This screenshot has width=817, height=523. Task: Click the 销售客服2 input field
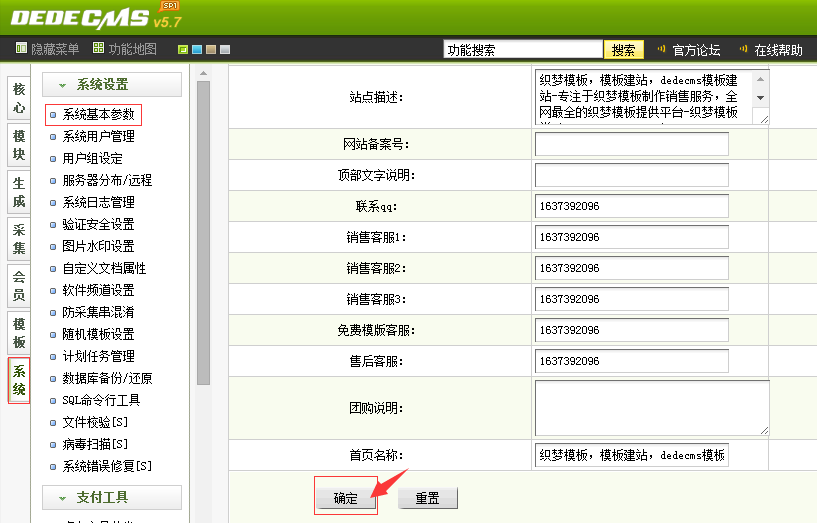[632, 268]
